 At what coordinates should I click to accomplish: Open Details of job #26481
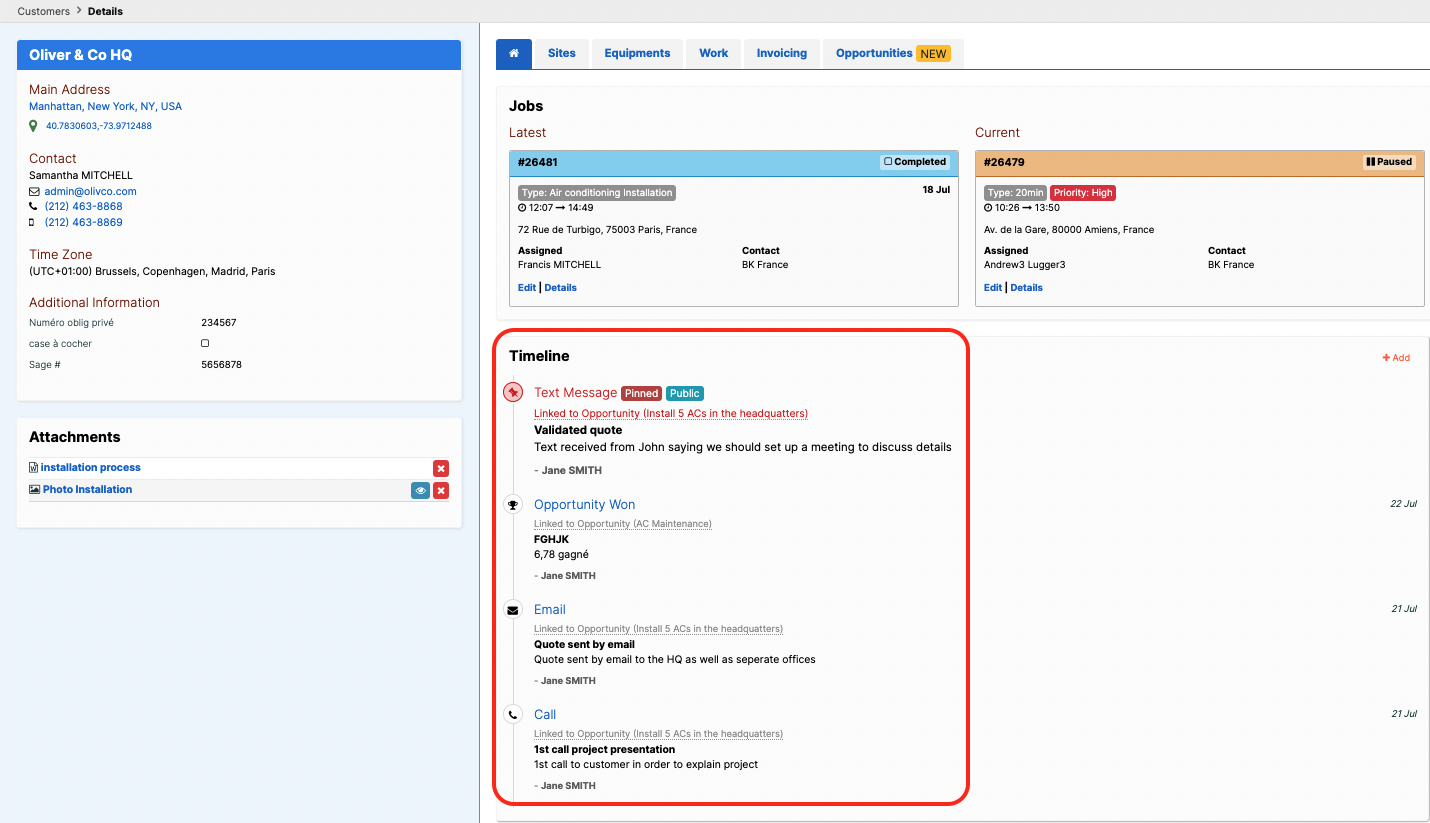(561, 288)
